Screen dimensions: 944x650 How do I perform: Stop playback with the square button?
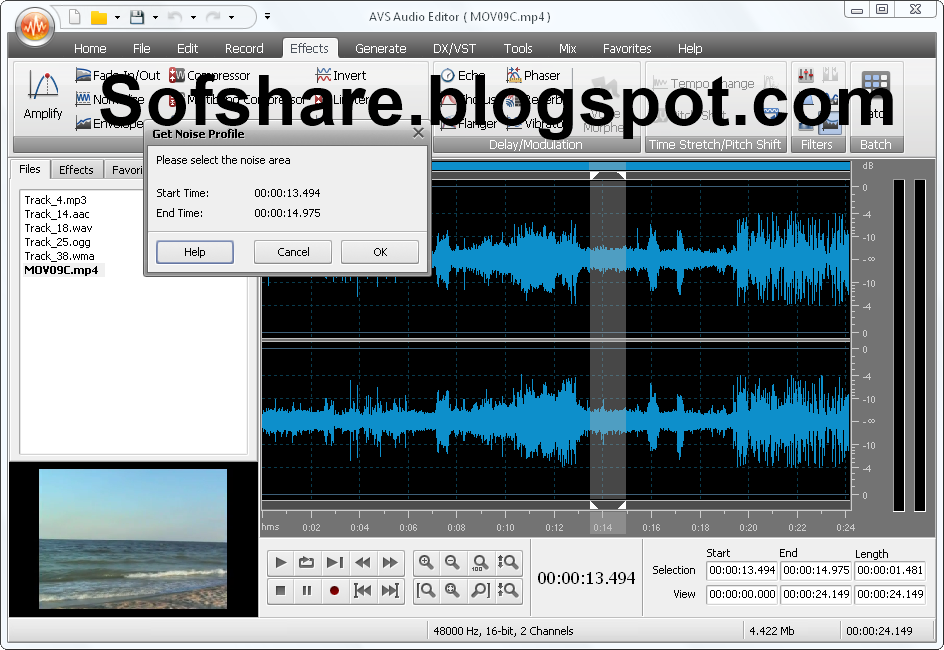click(280, 590)
